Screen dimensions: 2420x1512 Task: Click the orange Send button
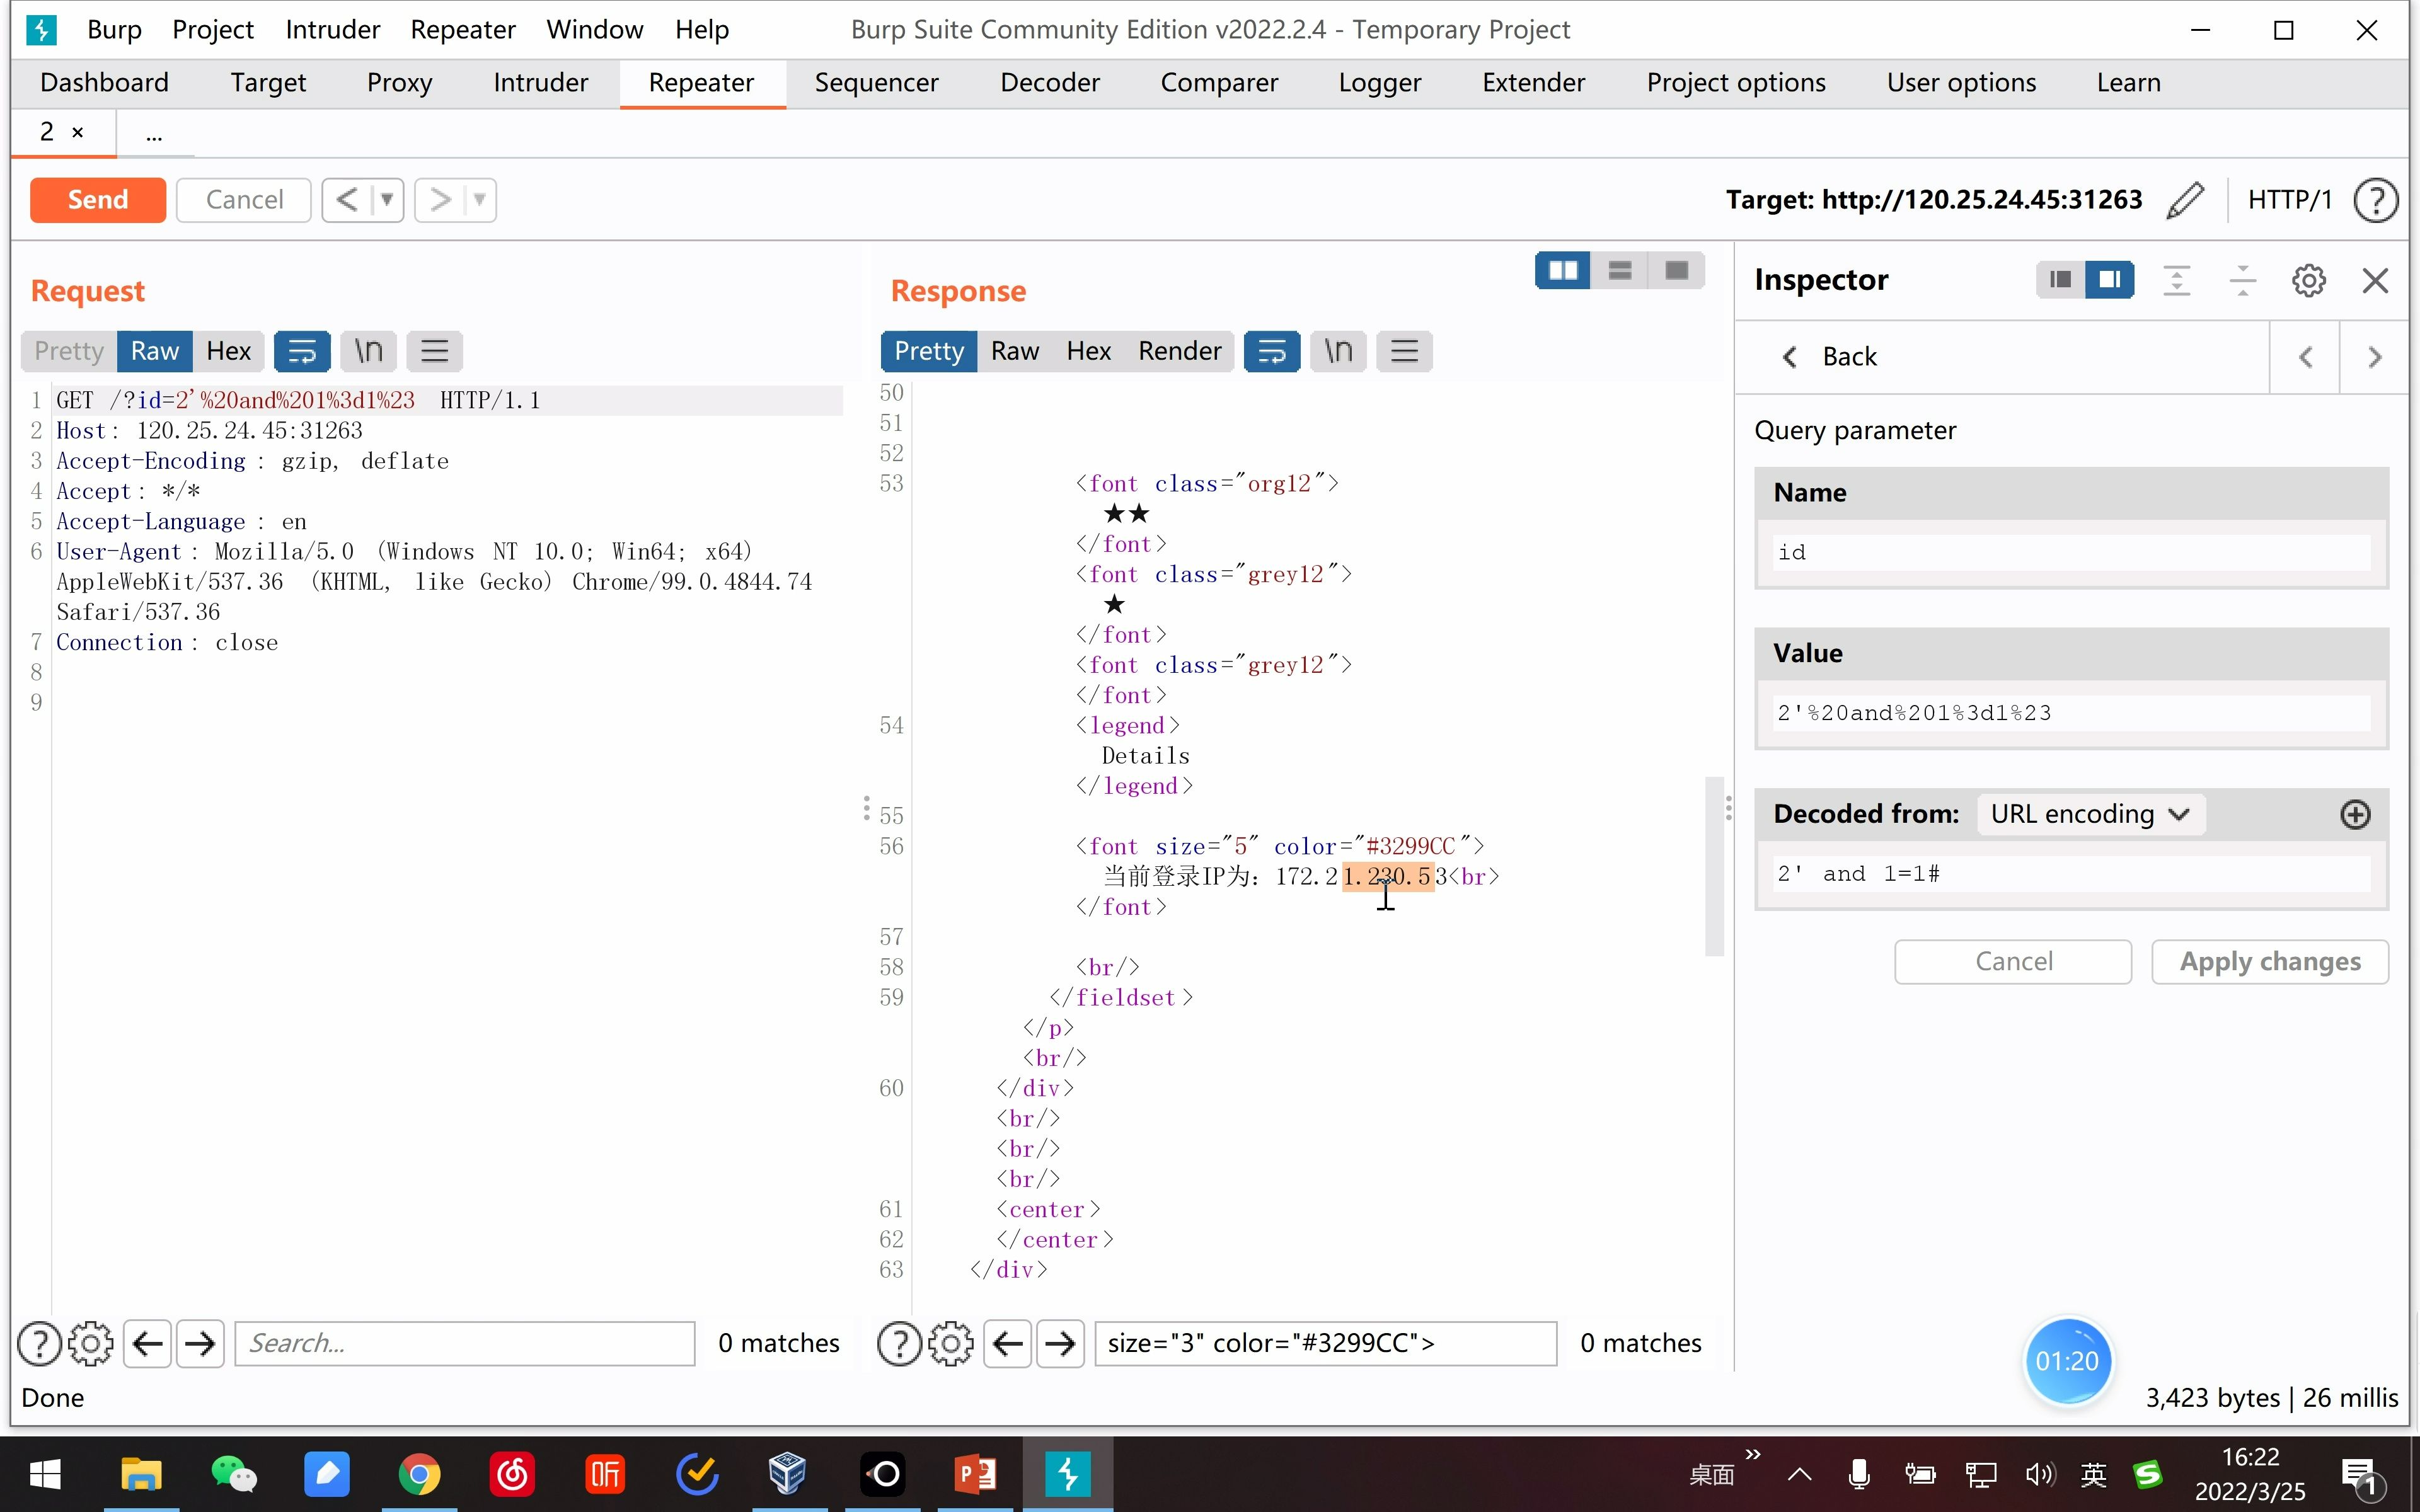97,200
